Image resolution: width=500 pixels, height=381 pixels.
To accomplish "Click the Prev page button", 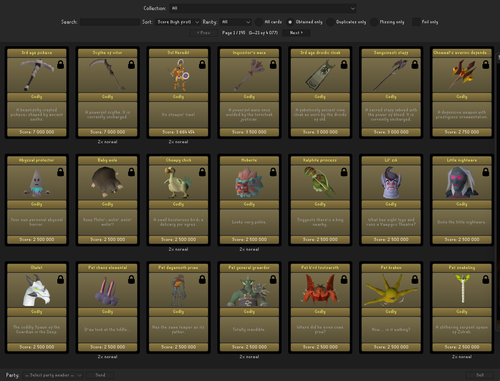I will (203, 33).
